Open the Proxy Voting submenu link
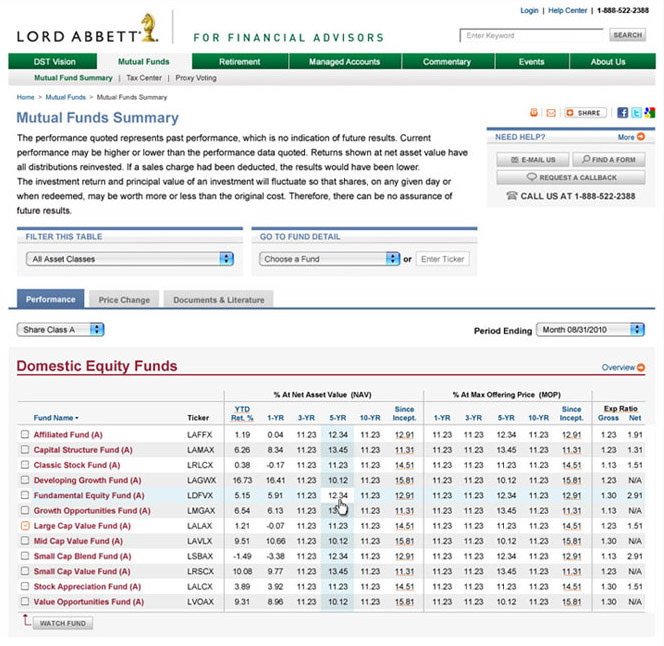 point(196,78)
